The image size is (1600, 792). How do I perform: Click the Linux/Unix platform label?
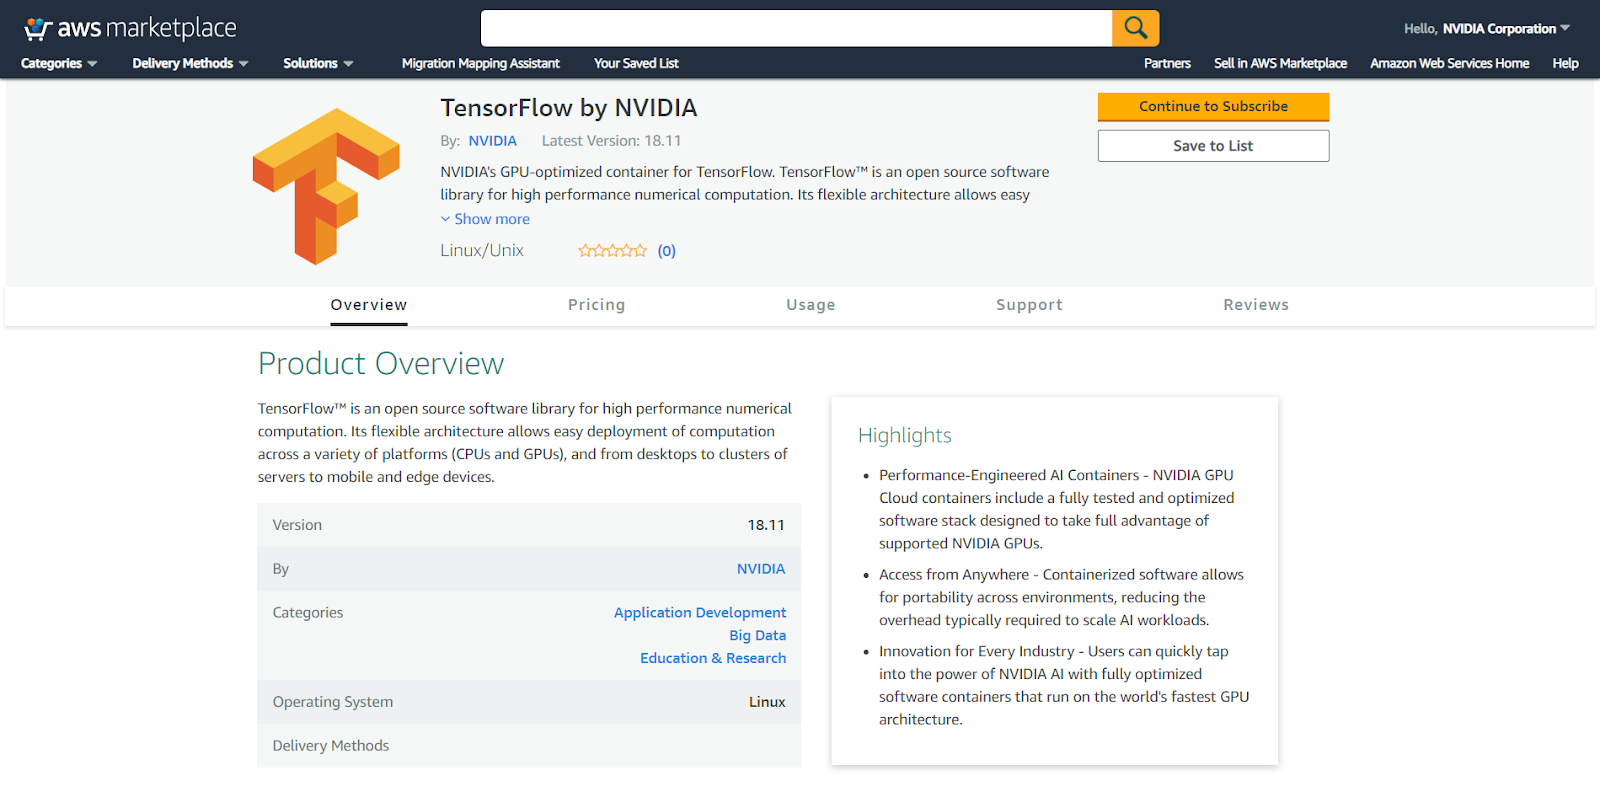click(x=482, y=251)
